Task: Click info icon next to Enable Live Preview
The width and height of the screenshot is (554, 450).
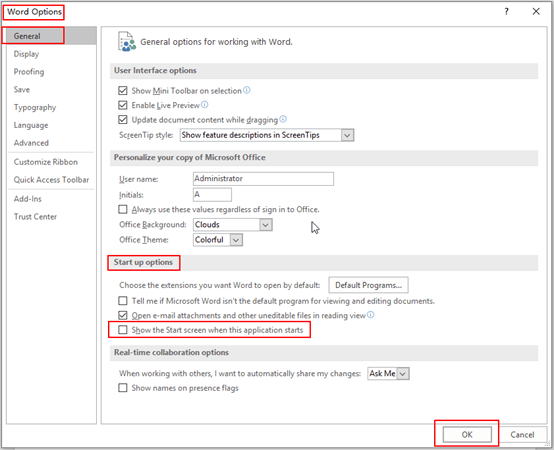Action: click(205, 105)
